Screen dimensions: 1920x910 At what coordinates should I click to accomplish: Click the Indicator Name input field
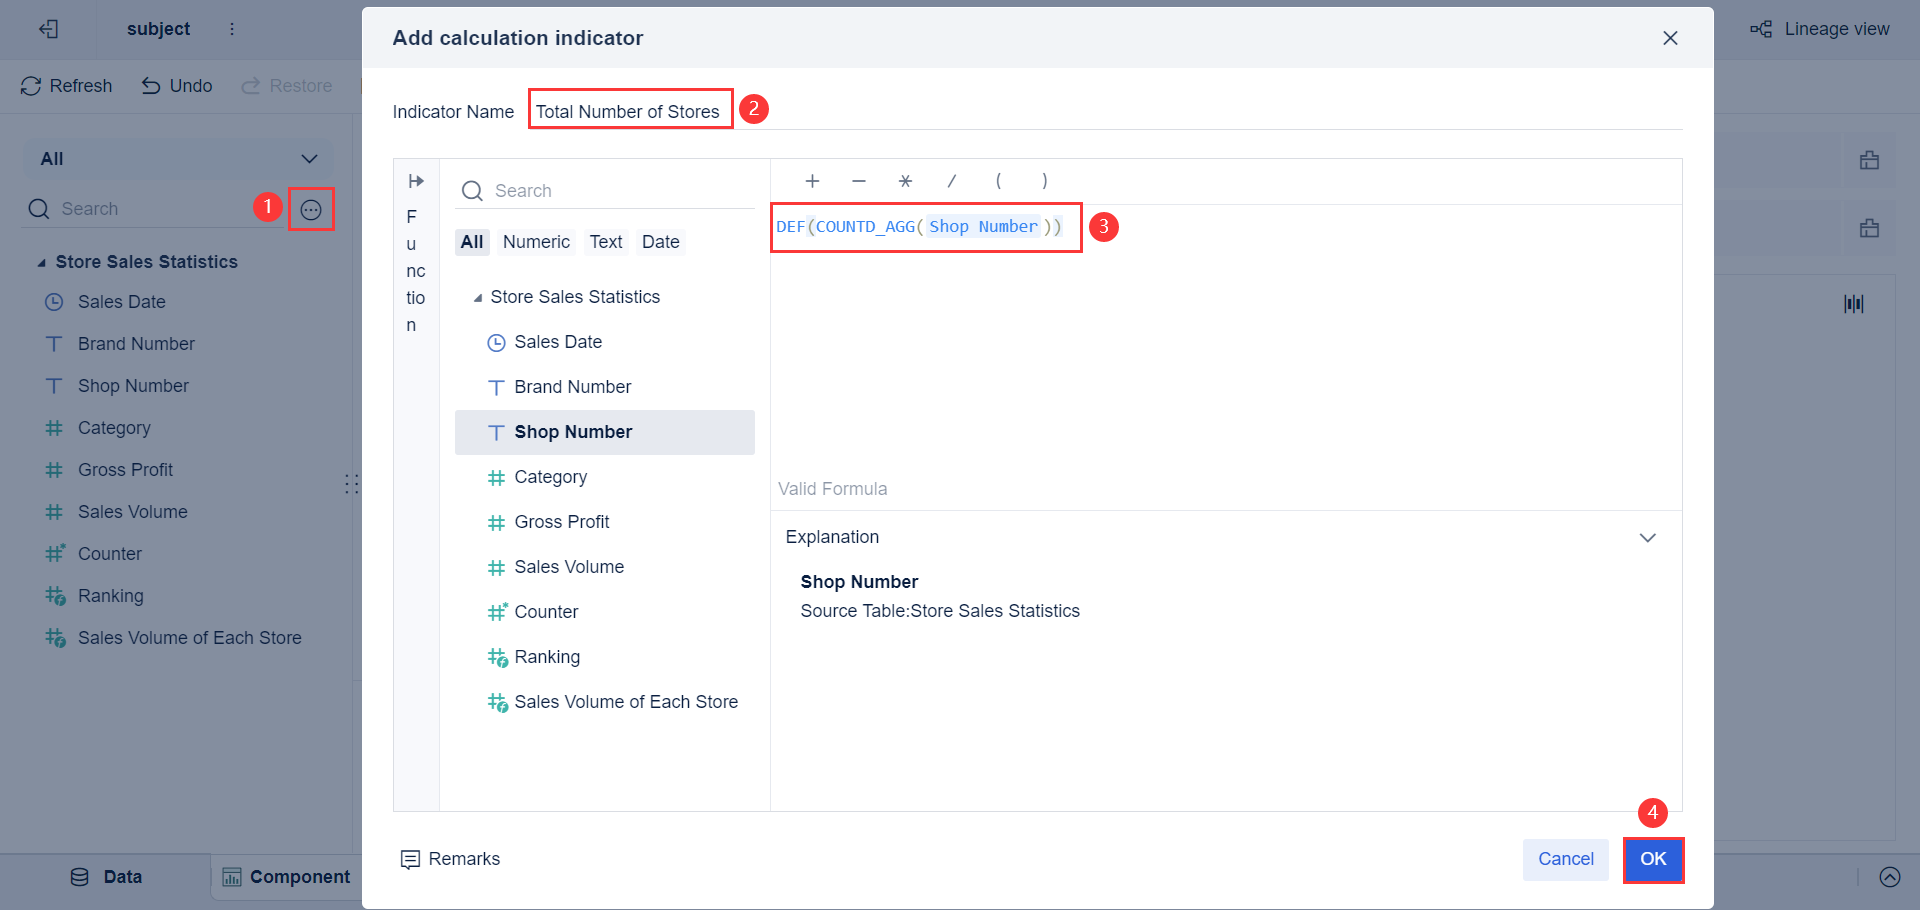click(630, 110)
